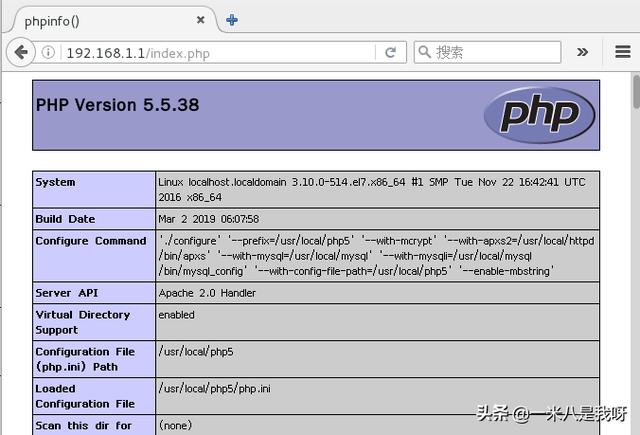Click the 'System' row label
The width and height of the screenshot is (640, 435).
[55, 182]
